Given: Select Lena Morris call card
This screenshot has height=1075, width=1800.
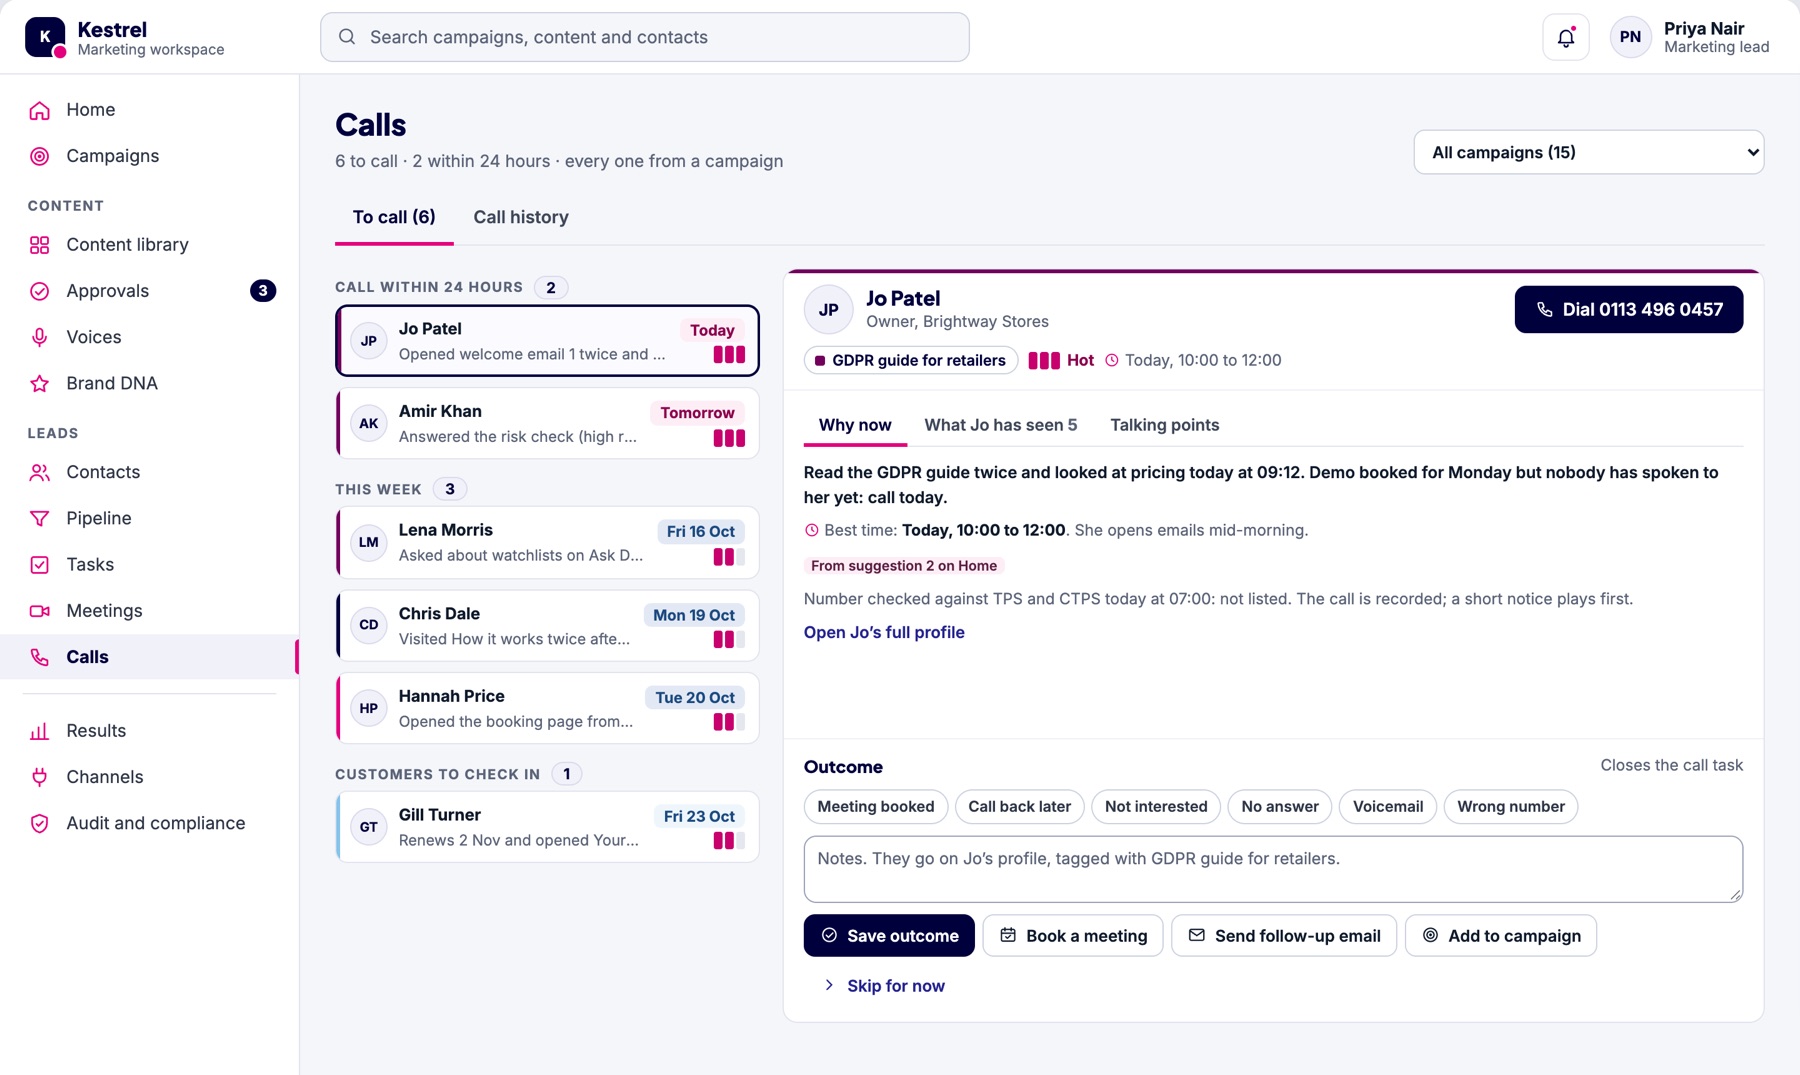Looking at the screenshot, I should 547,543.
